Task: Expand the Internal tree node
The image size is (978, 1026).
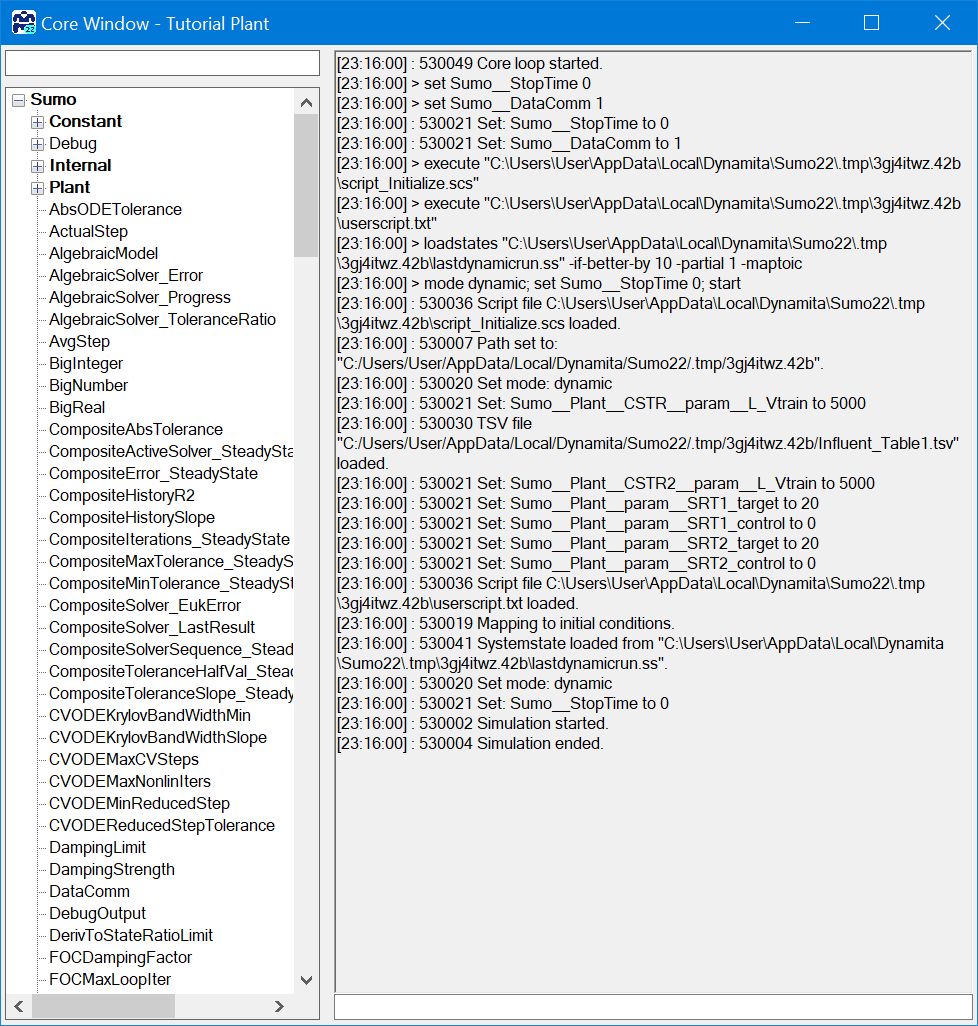Action: (x=38, y=166)
